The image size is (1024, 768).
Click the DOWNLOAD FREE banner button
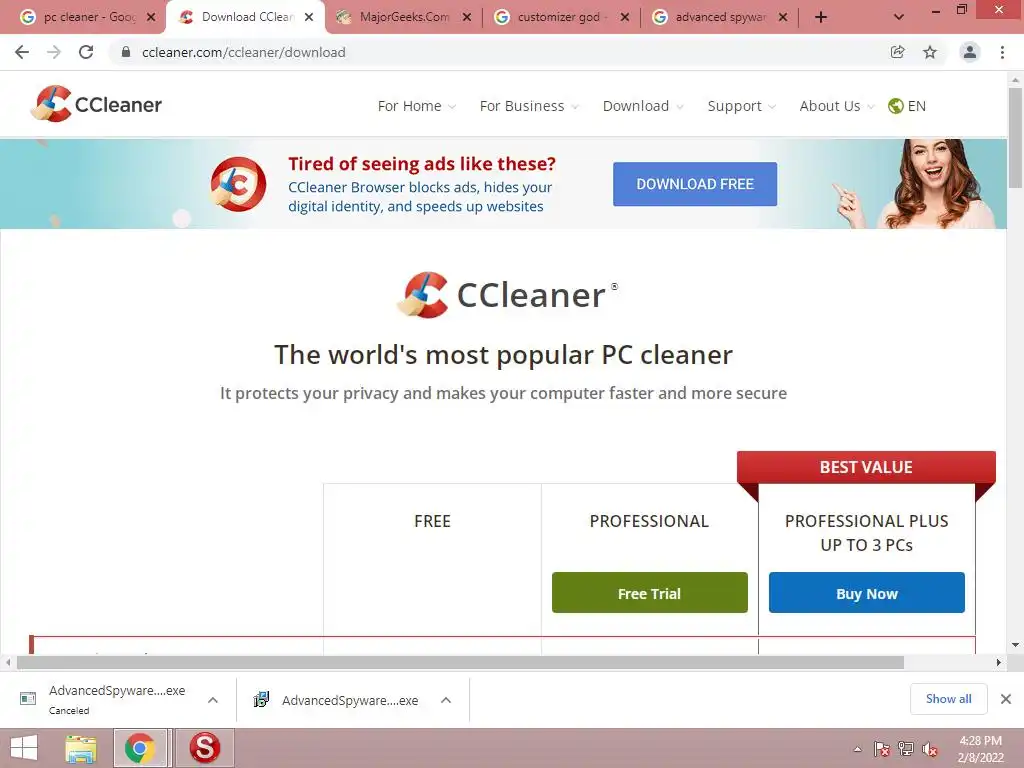[x=695, y=184]
